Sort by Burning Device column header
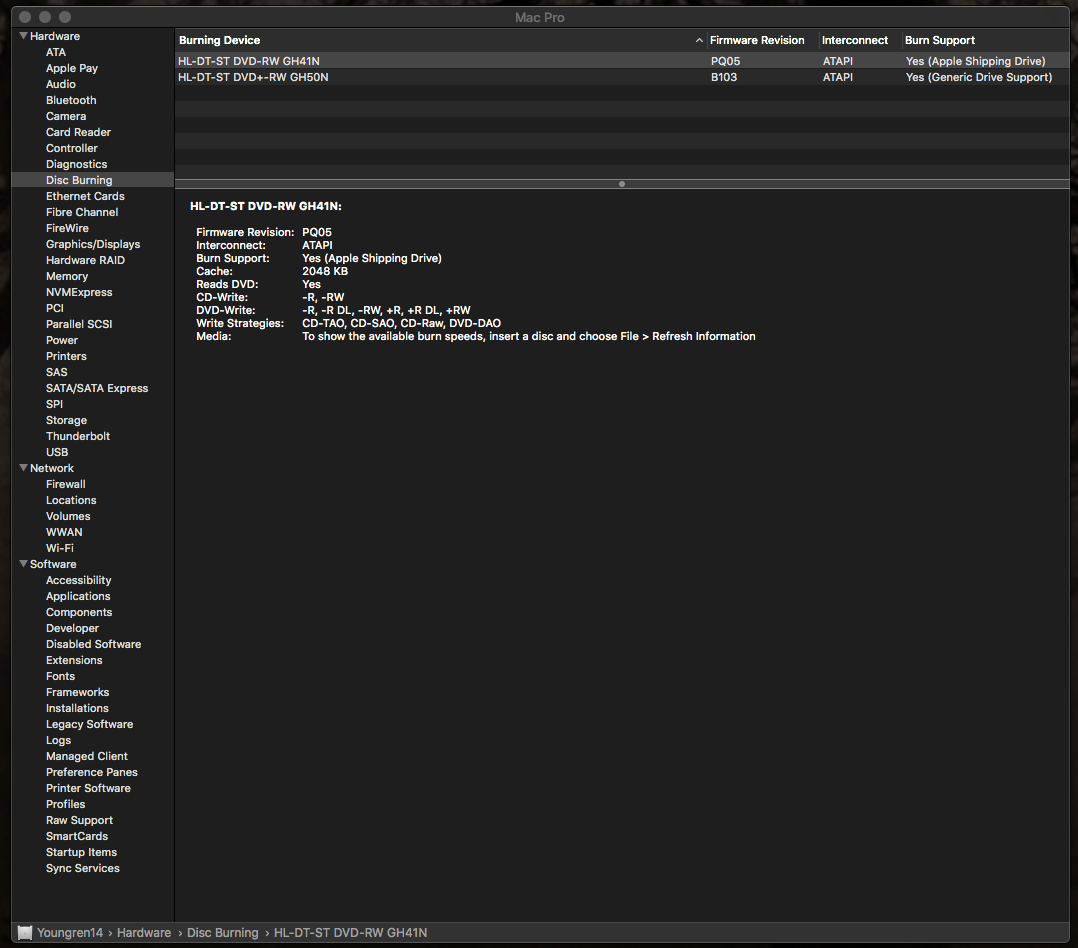Screen dimensions: 1078x948 pos(219,40)
